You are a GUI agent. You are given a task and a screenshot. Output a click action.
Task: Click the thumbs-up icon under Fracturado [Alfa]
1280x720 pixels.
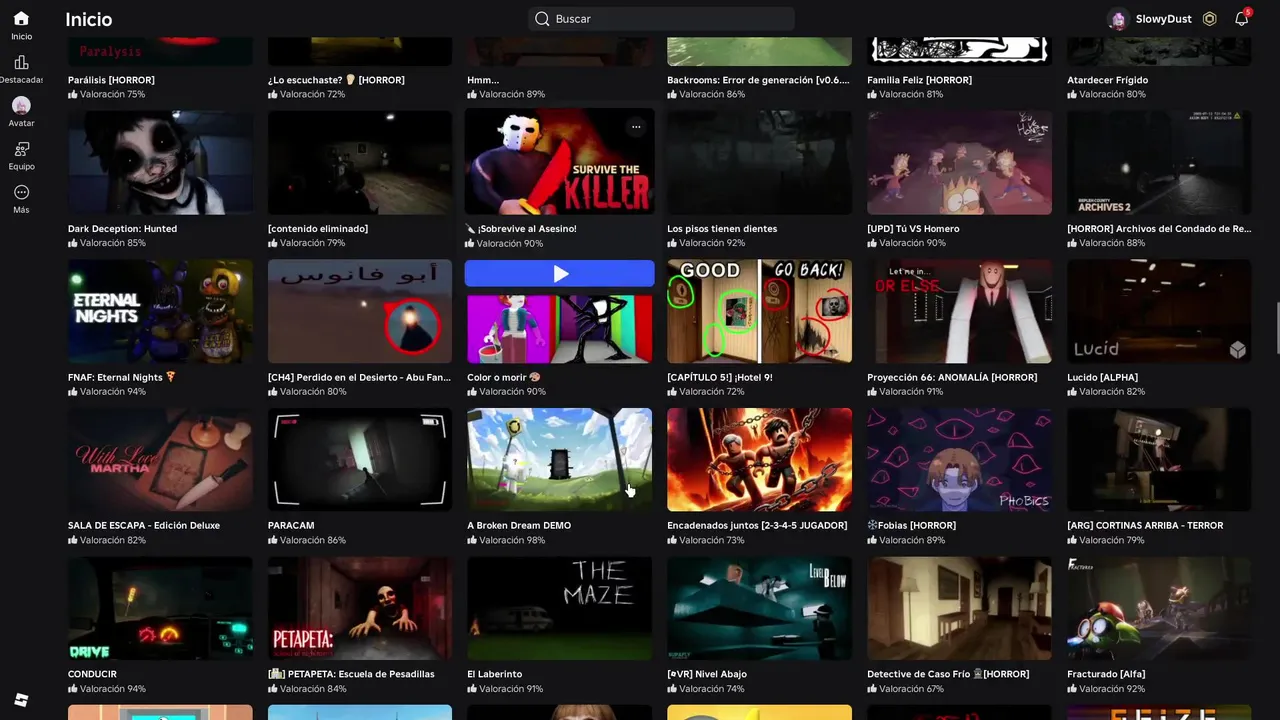click(x=1072, y=689)
